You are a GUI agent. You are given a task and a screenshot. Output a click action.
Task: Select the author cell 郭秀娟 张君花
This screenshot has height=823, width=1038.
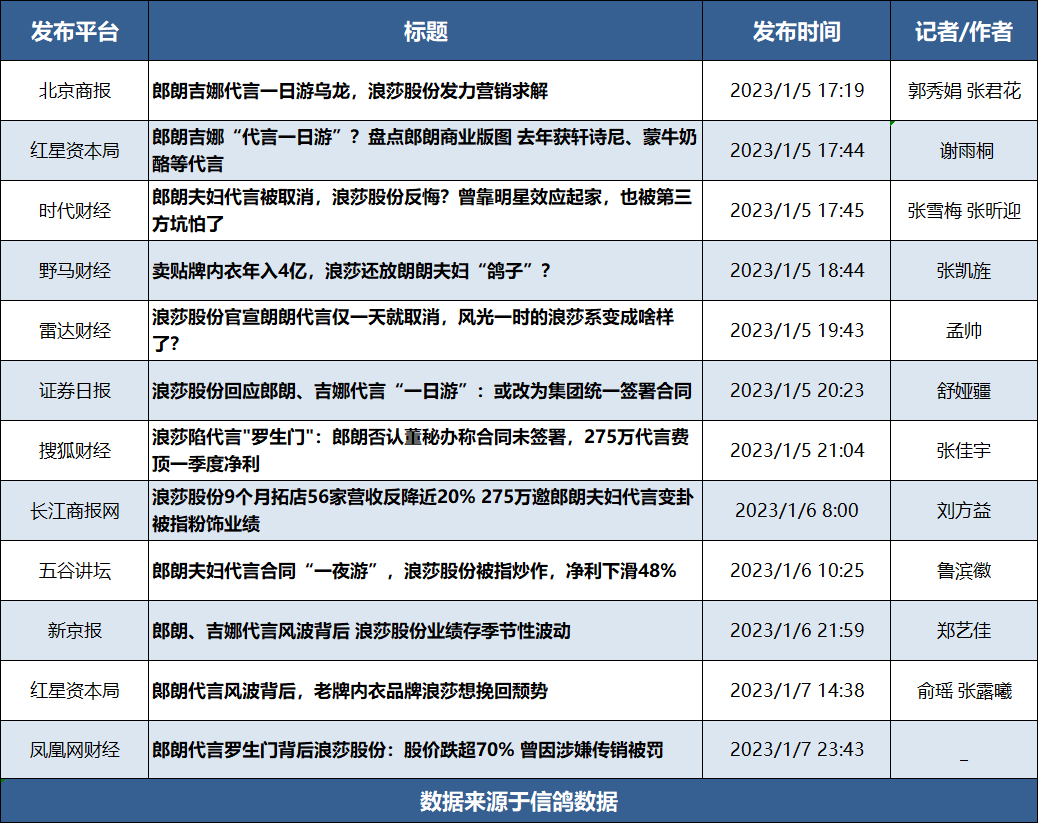(x=964, y=91)
